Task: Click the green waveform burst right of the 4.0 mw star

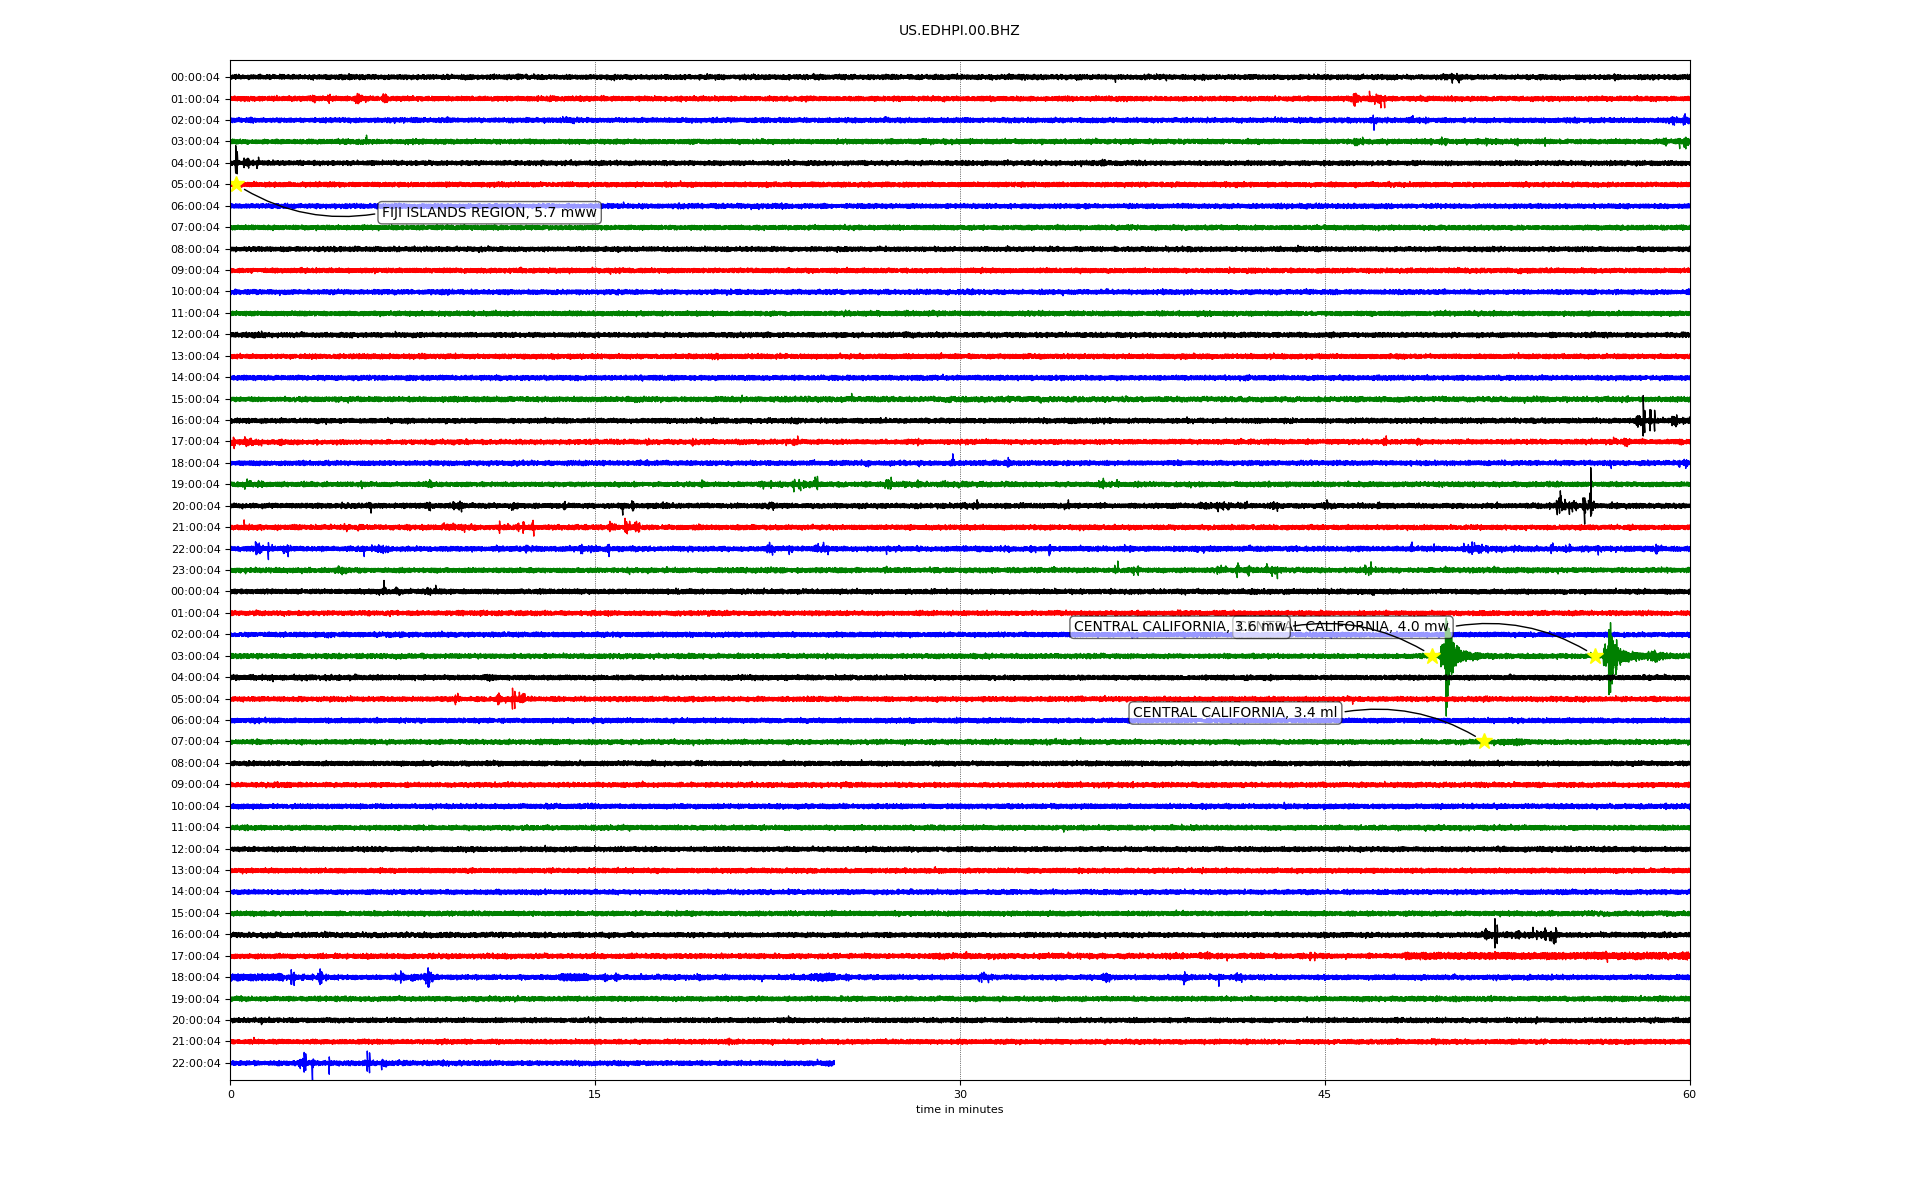Action: click(1611, 656)
